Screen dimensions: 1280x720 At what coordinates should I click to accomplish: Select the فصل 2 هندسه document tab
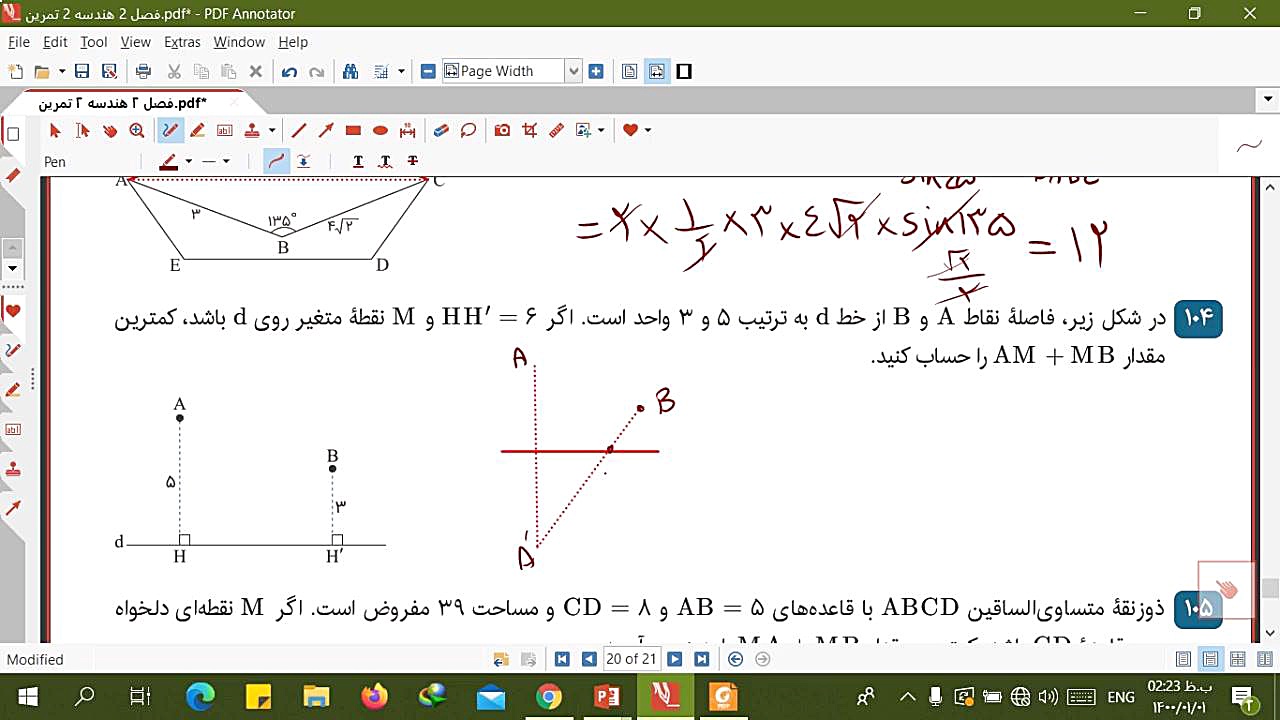pyautogui.click(x=122, y=103)
